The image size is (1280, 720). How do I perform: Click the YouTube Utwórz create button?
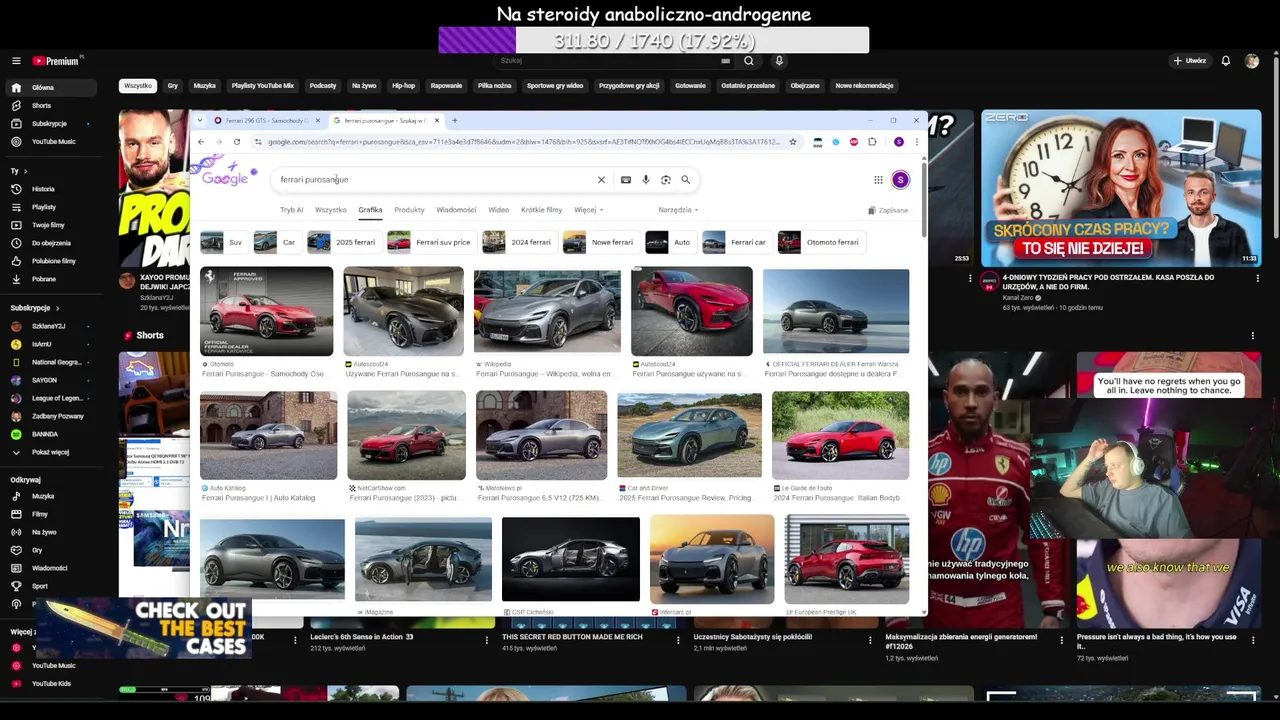click(1190, 61)
